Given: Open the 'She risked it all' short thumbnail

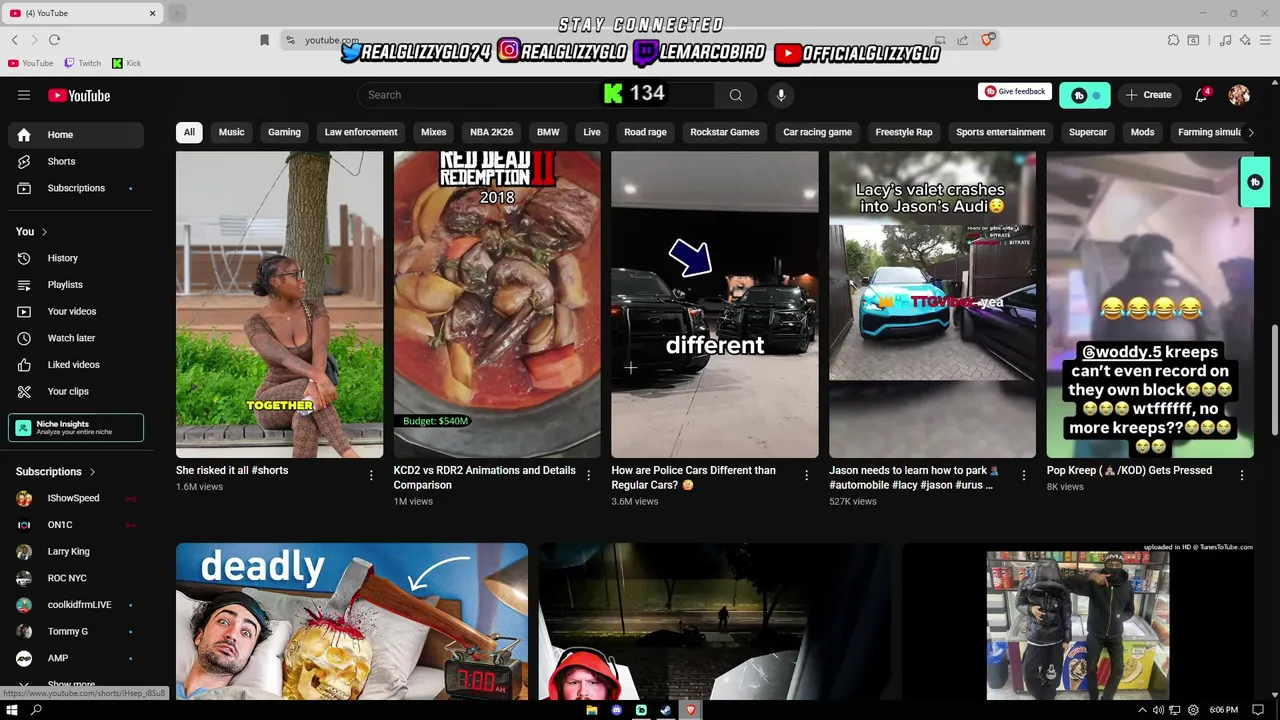Looking at the screenshot, I should click(x=279, y=305).
